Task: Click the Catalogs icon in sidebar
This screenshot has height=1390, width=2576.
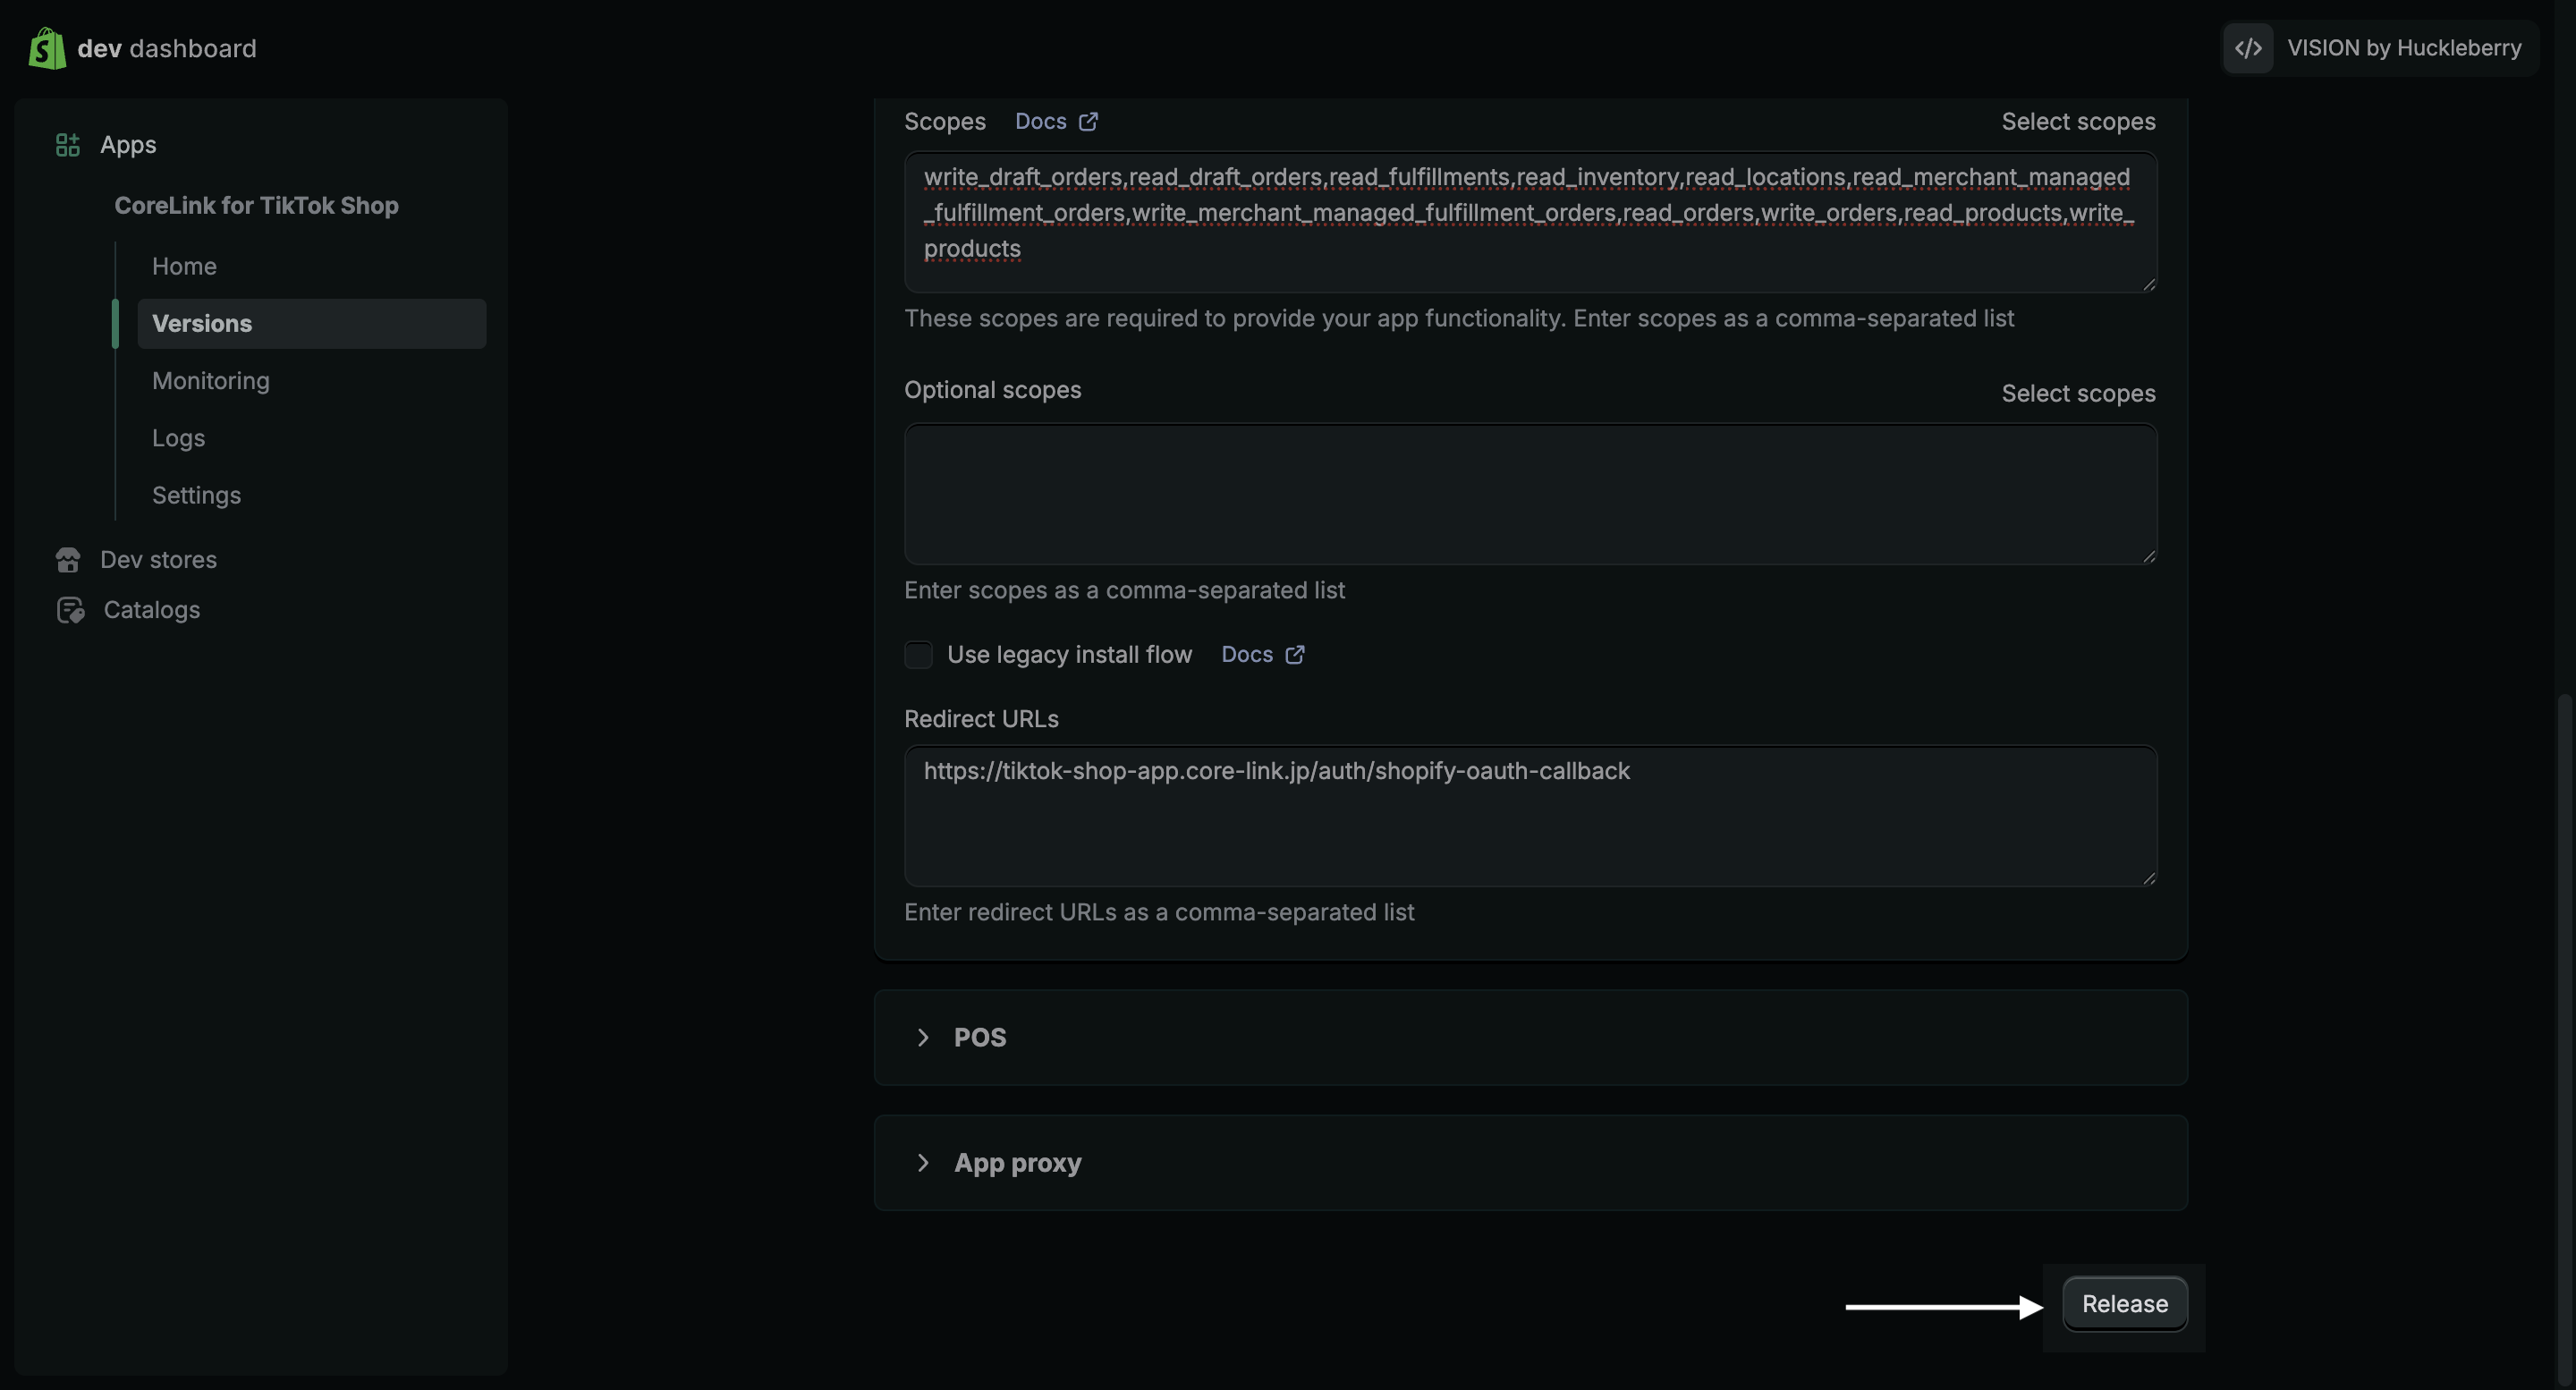Action: (x=70, y=610)
